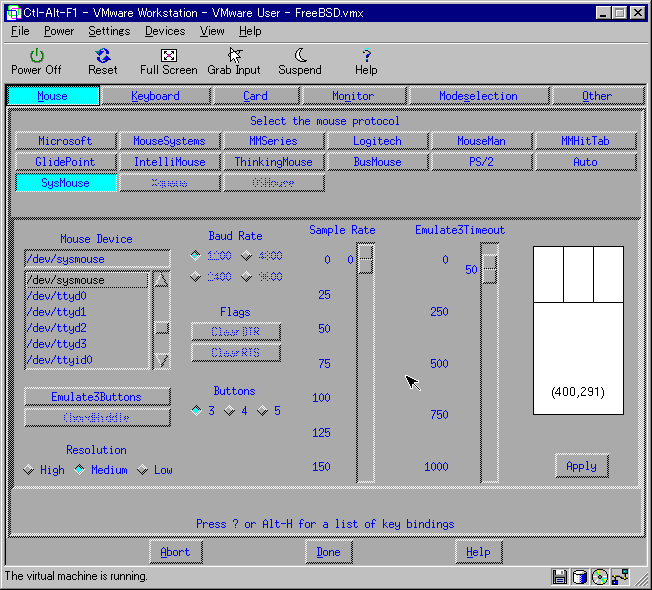
Task: Choose MouseSystems protocol
Action: tap(170, 141)
